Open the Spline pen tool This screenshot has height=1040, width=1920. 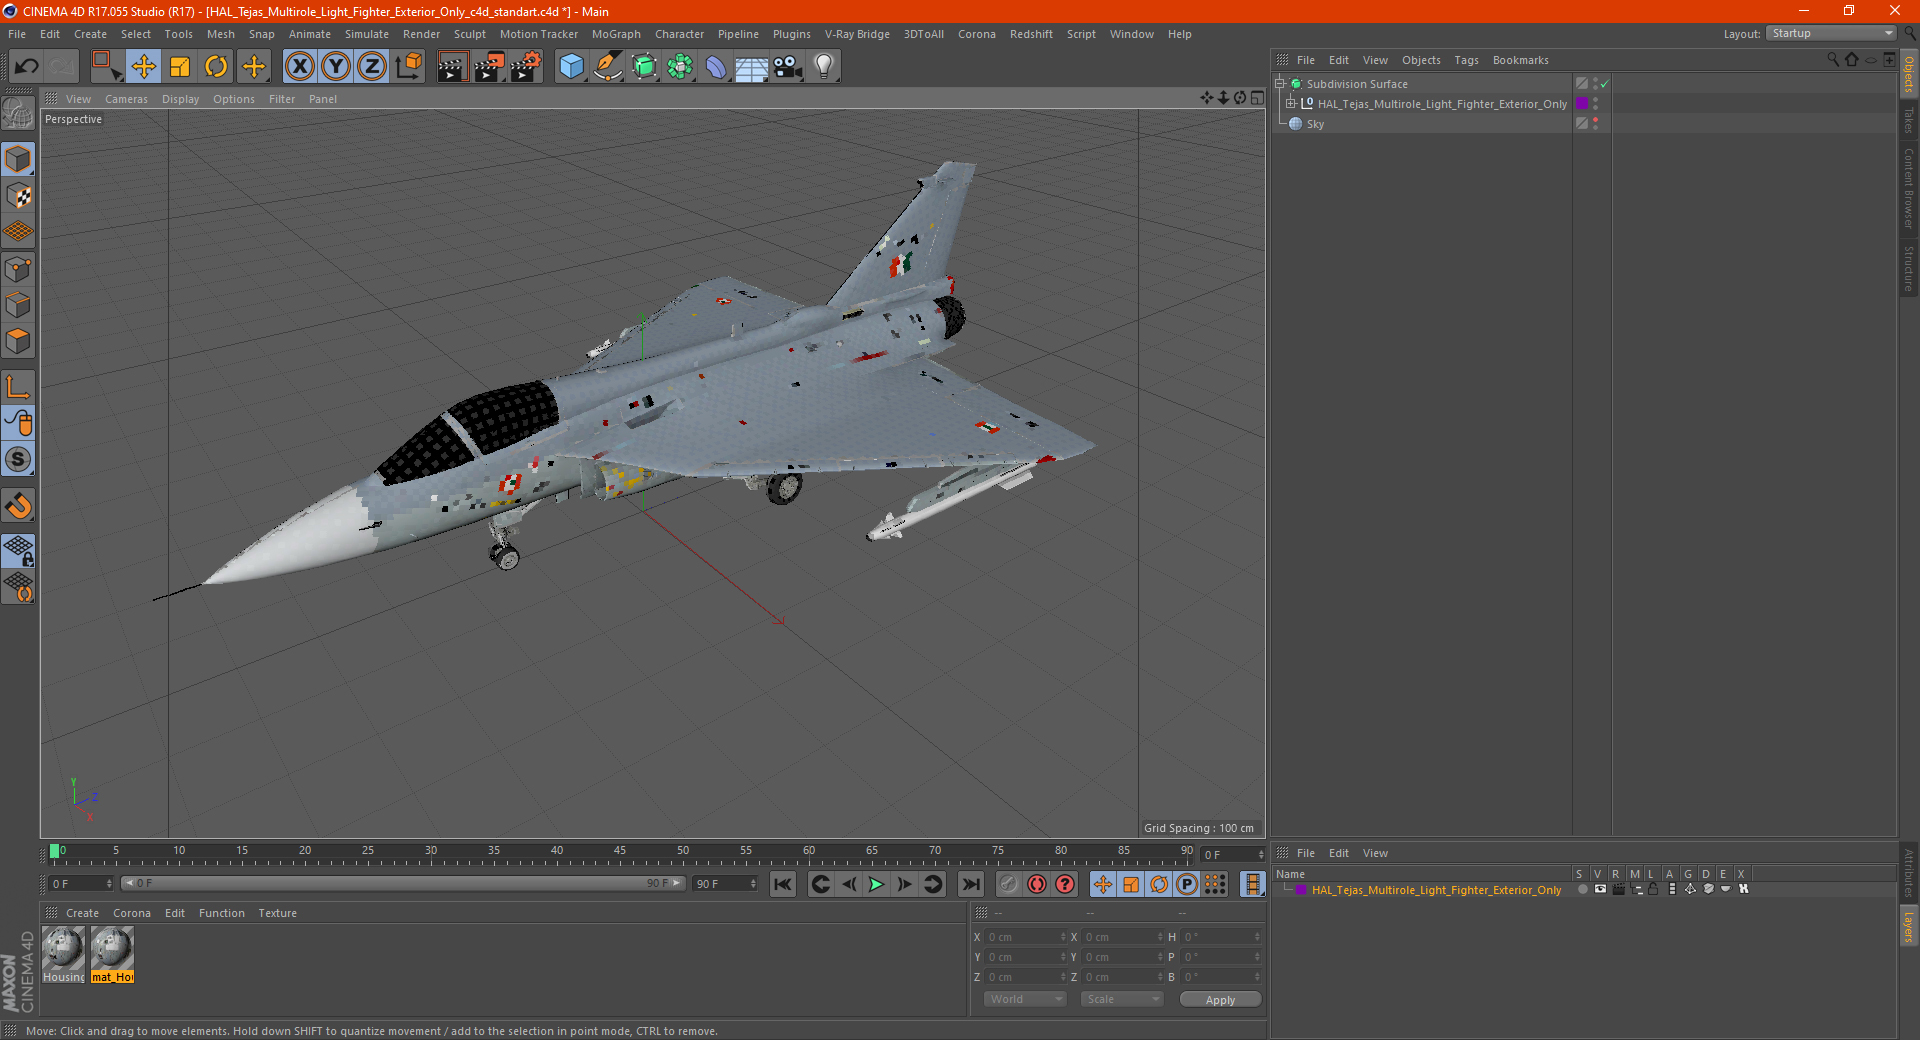608,67
